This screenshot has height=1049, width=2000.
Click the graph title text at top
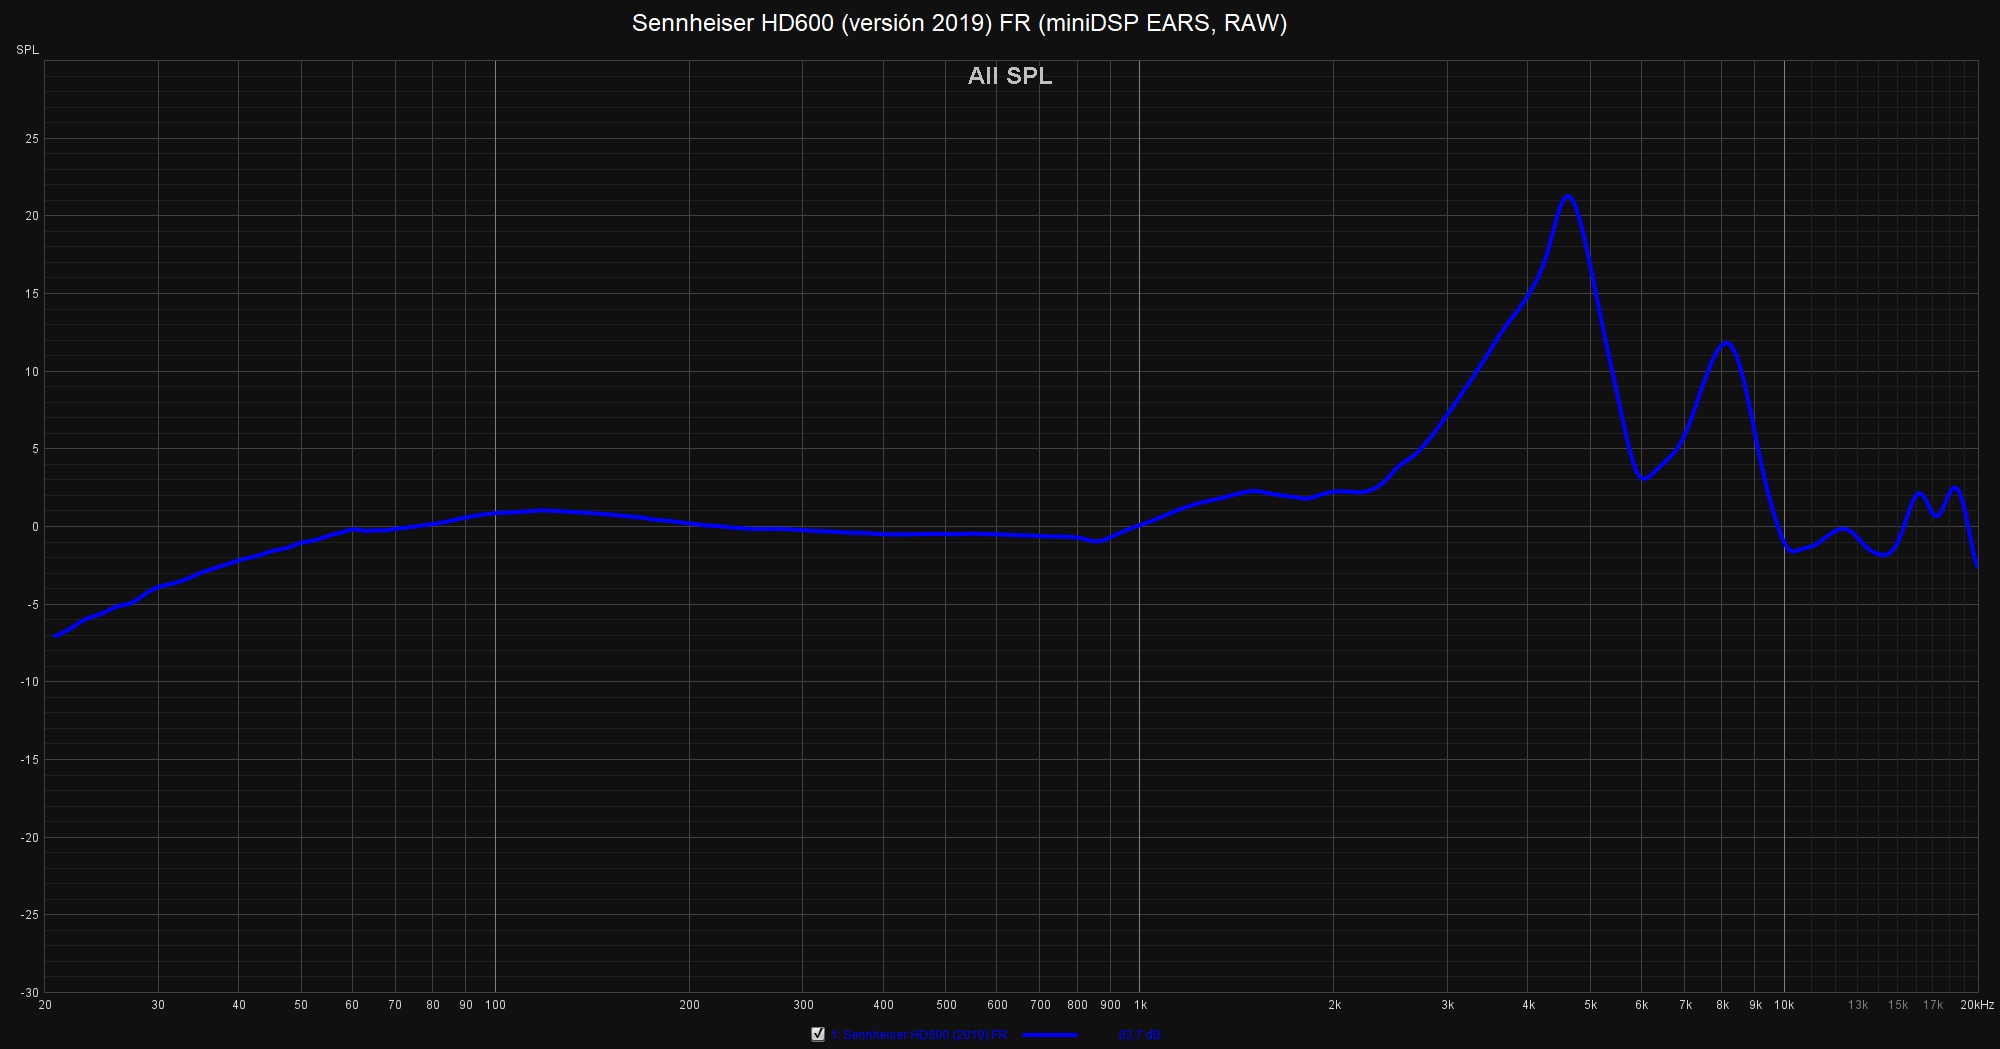click(959, 23)
